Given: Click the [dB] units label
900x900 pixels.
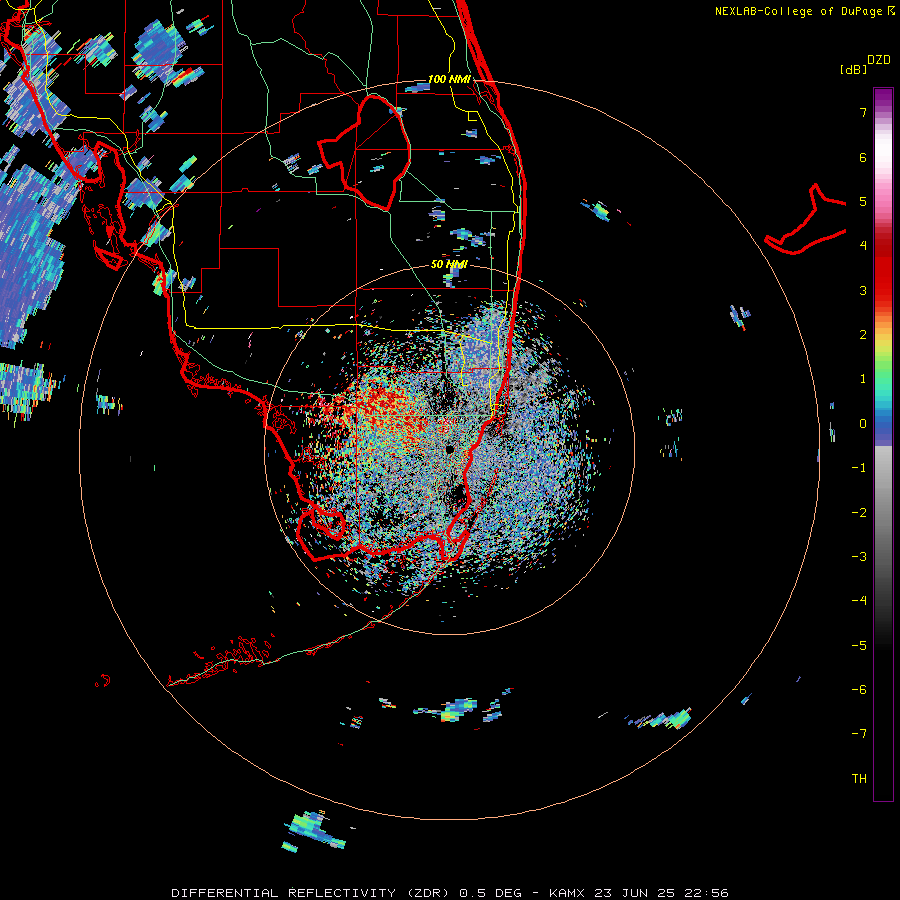Looking at the screenshot, I should (854, 69).
